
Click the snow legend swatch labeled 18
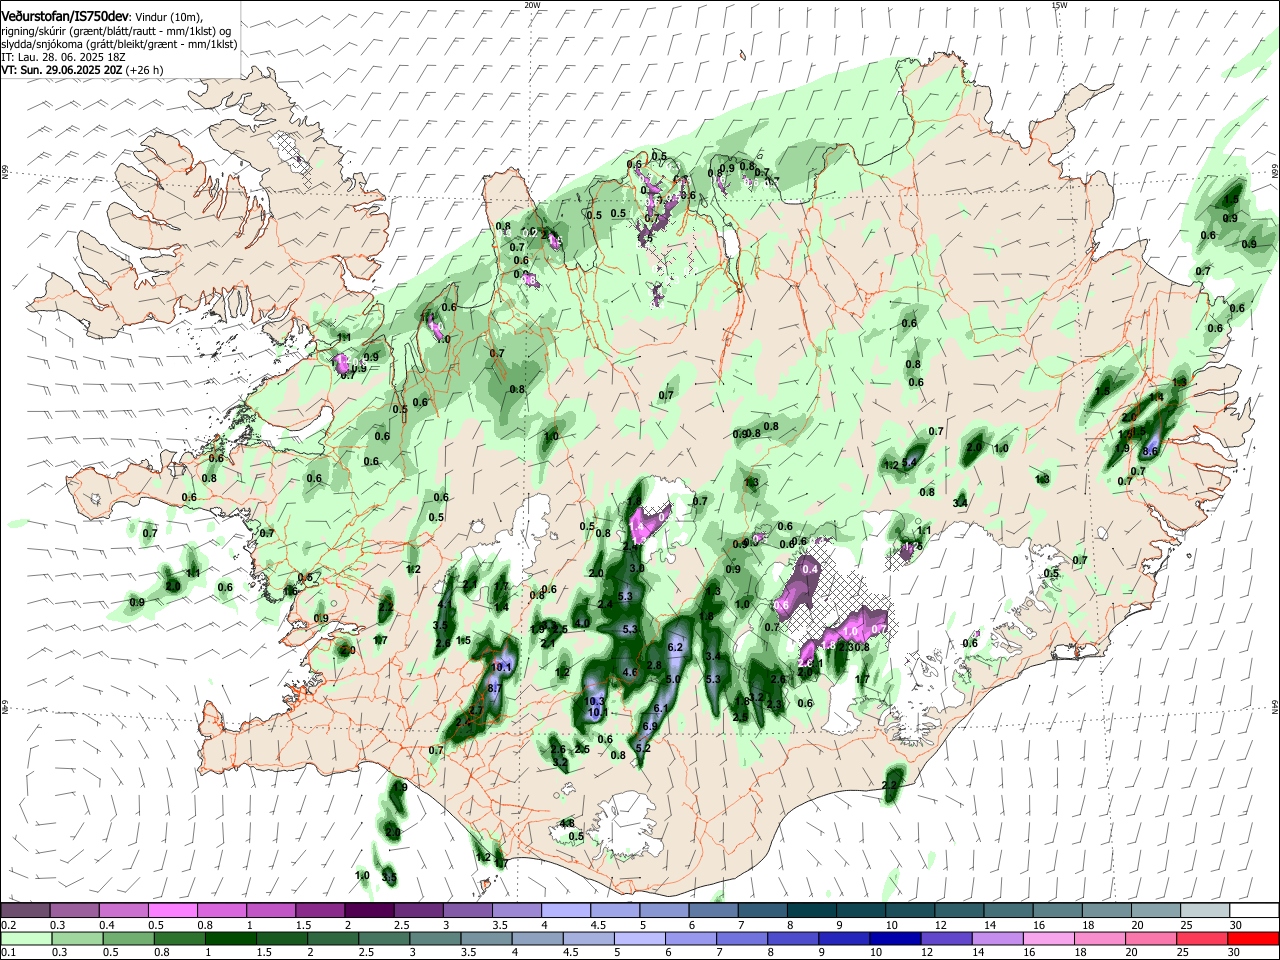[x=1108, y=910]
